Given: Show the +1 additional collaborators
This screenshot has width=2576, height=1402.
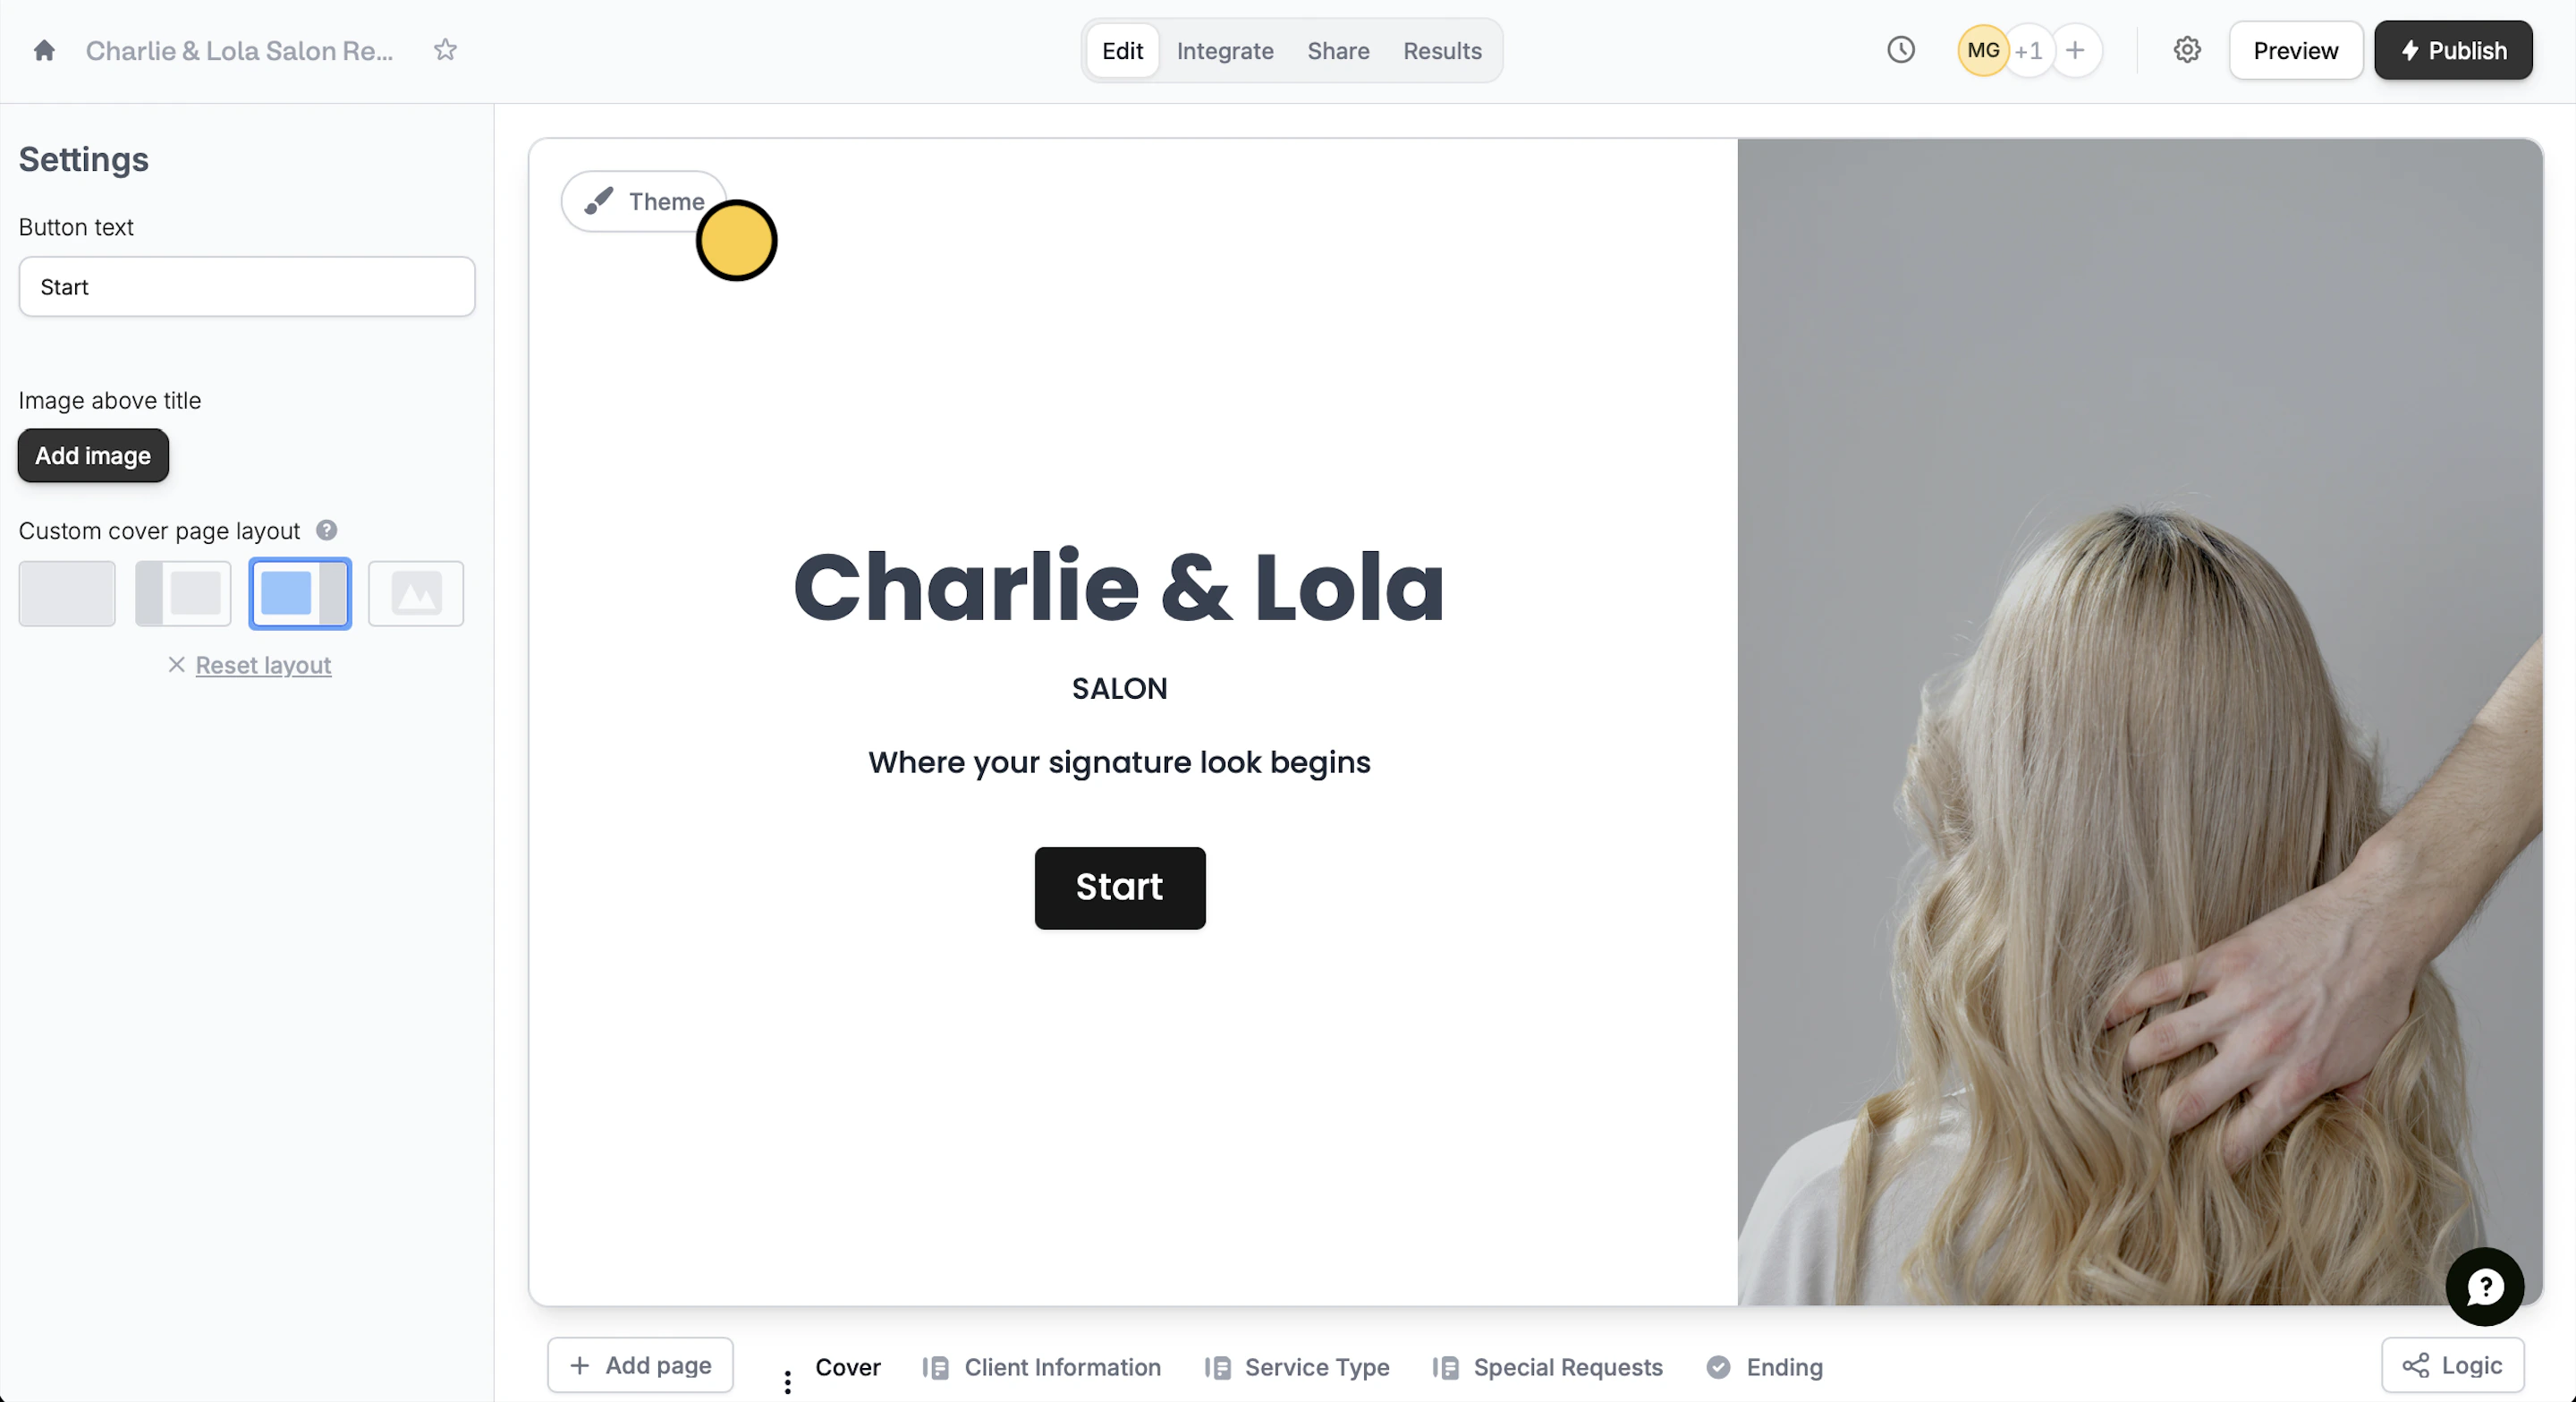Looking at the screenshot, I should tap(2028, 50).
